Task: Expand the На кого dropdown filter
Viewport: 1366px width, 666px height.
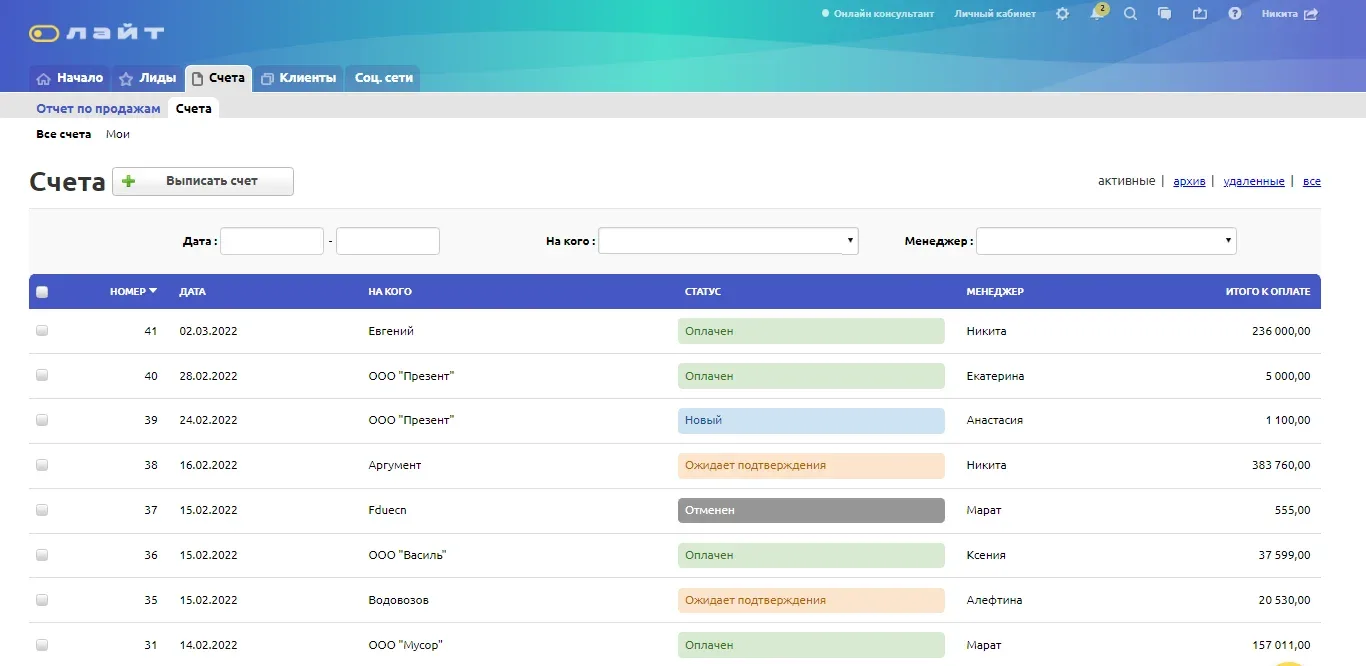Action: 728,241
